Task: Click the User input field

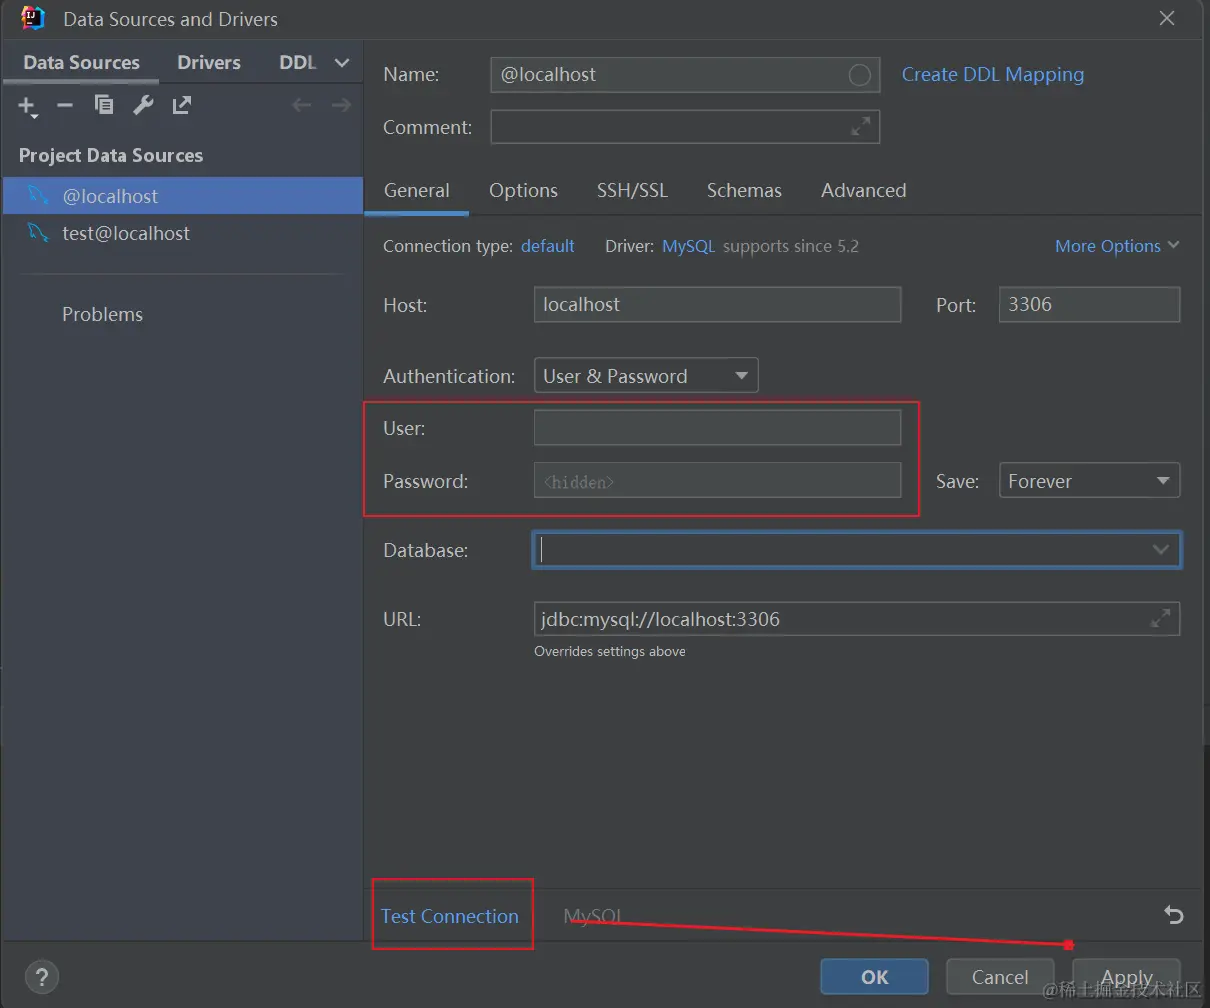Action: [x=717, y=428]
